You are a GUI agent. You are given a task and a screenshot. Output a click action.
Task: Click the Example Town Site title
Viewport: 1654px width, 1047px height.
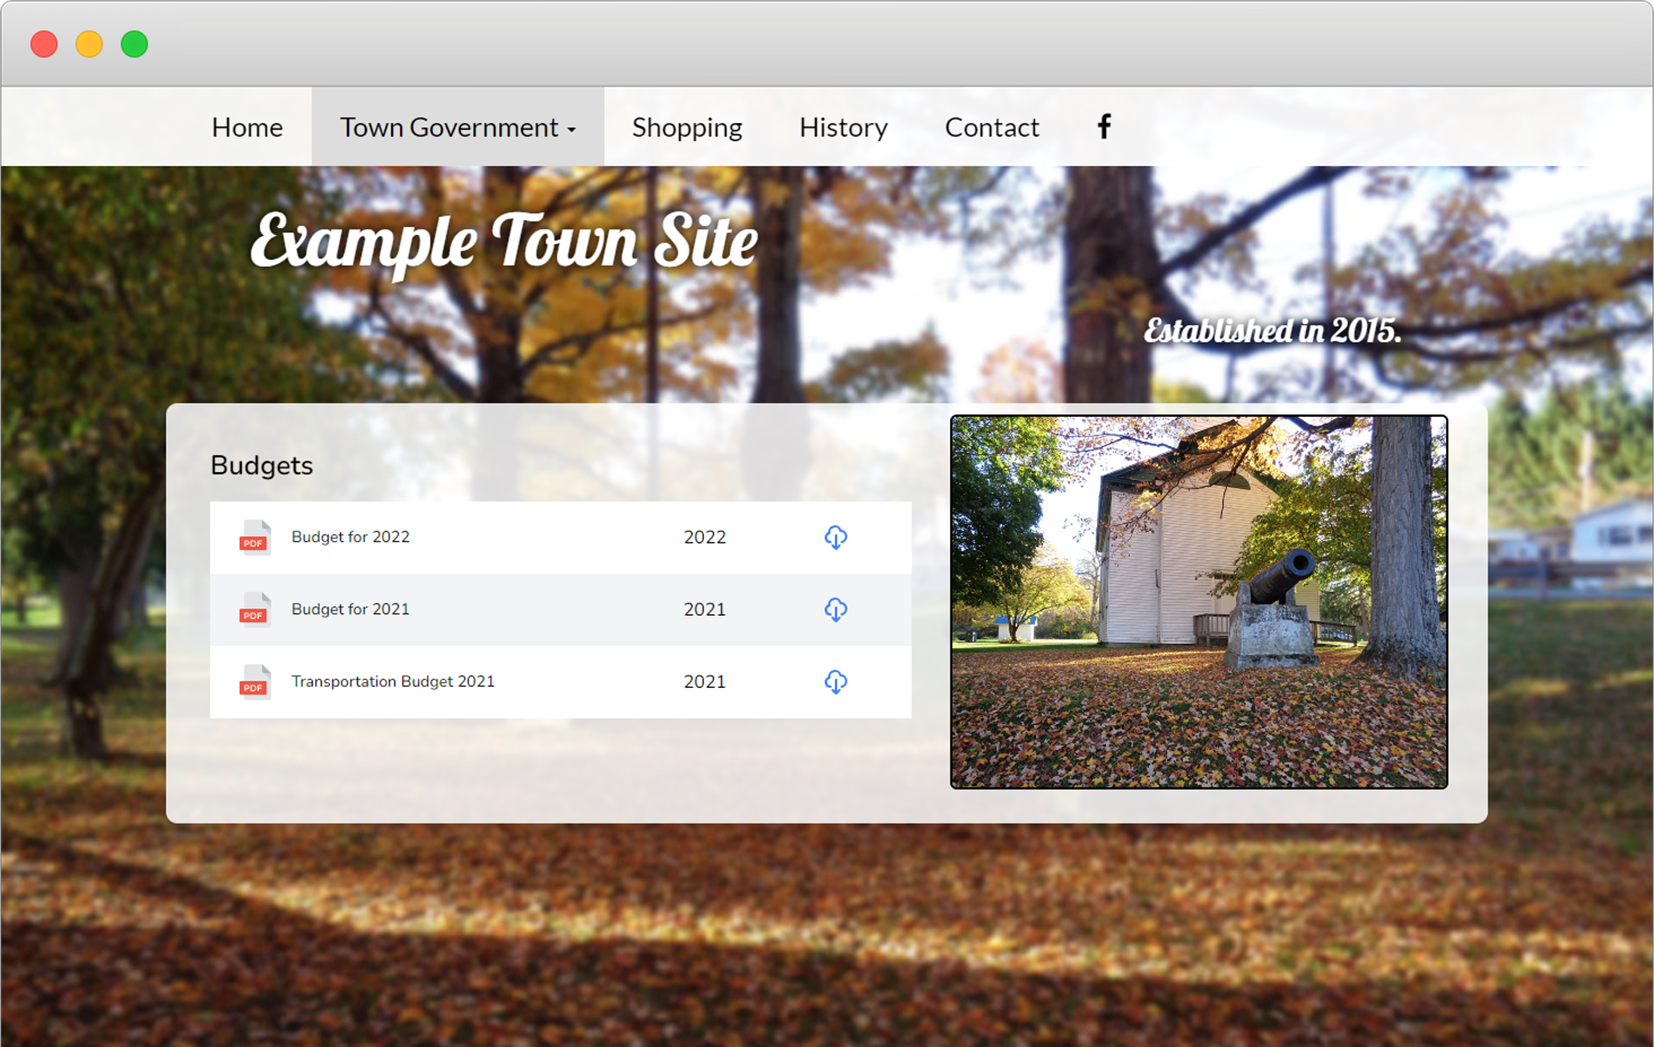504,242
